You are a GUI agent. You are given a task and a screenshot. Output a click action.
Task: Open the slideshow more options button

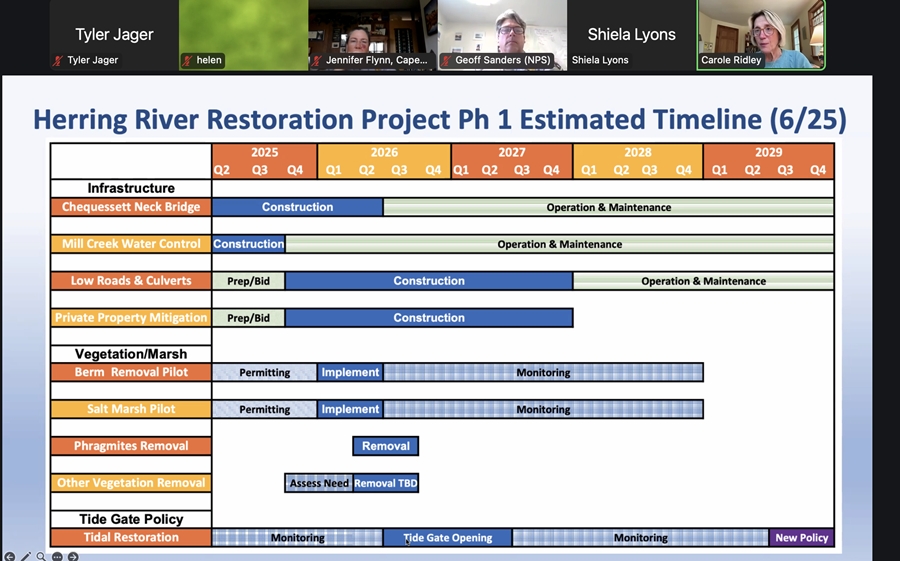tap(57, 556)
